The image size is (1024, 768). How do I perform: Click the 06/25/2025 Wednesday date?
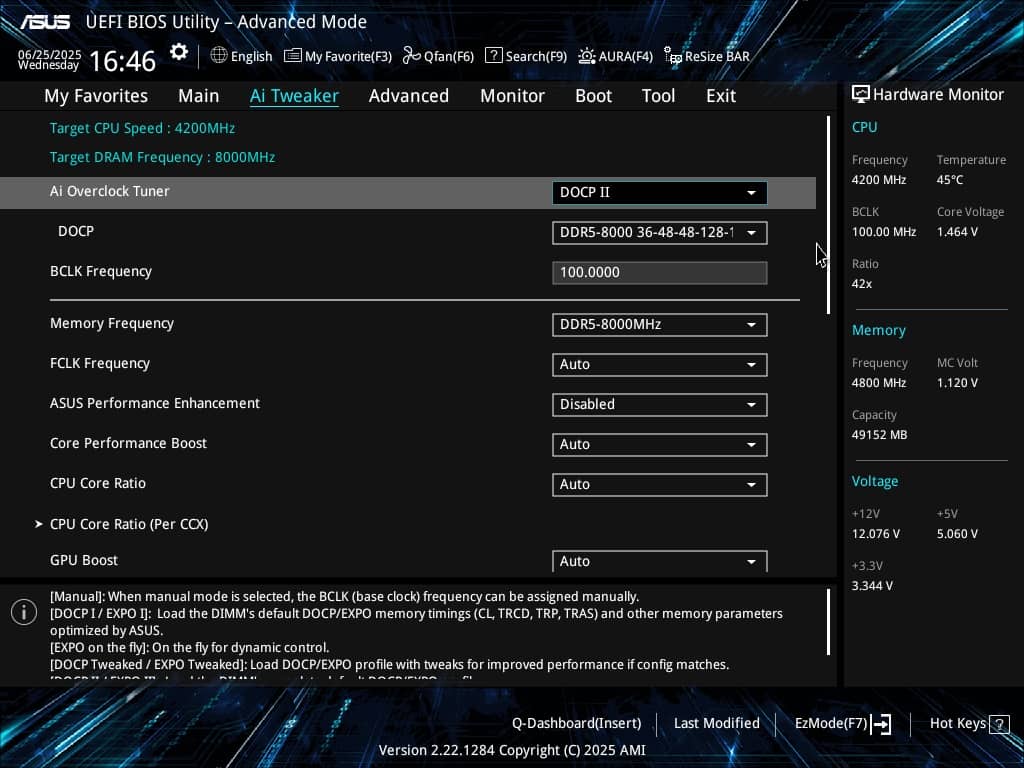coord(49,59)
